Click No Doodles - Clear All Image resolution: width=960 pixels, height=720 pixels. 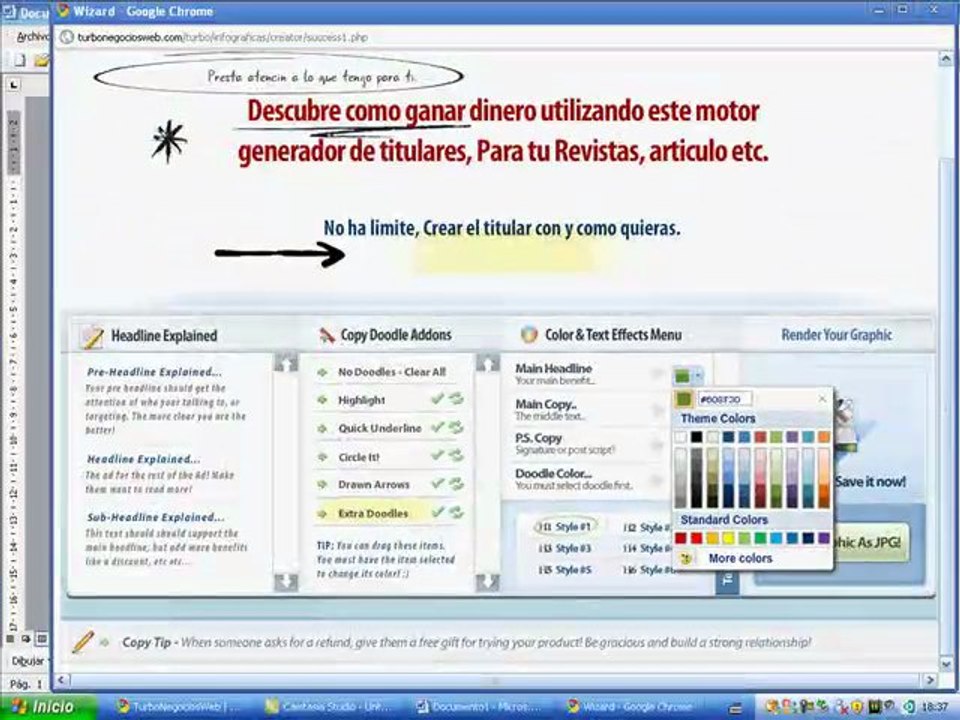[392, 372]
